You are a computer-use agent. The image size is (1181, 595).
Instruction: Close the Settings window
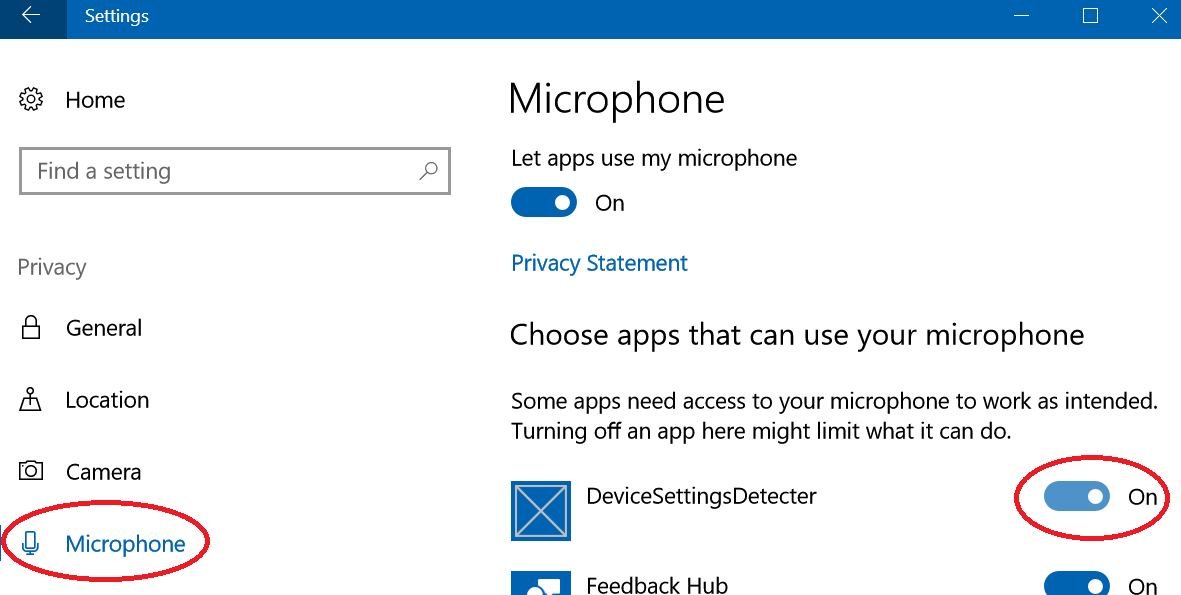point(1159,16)
